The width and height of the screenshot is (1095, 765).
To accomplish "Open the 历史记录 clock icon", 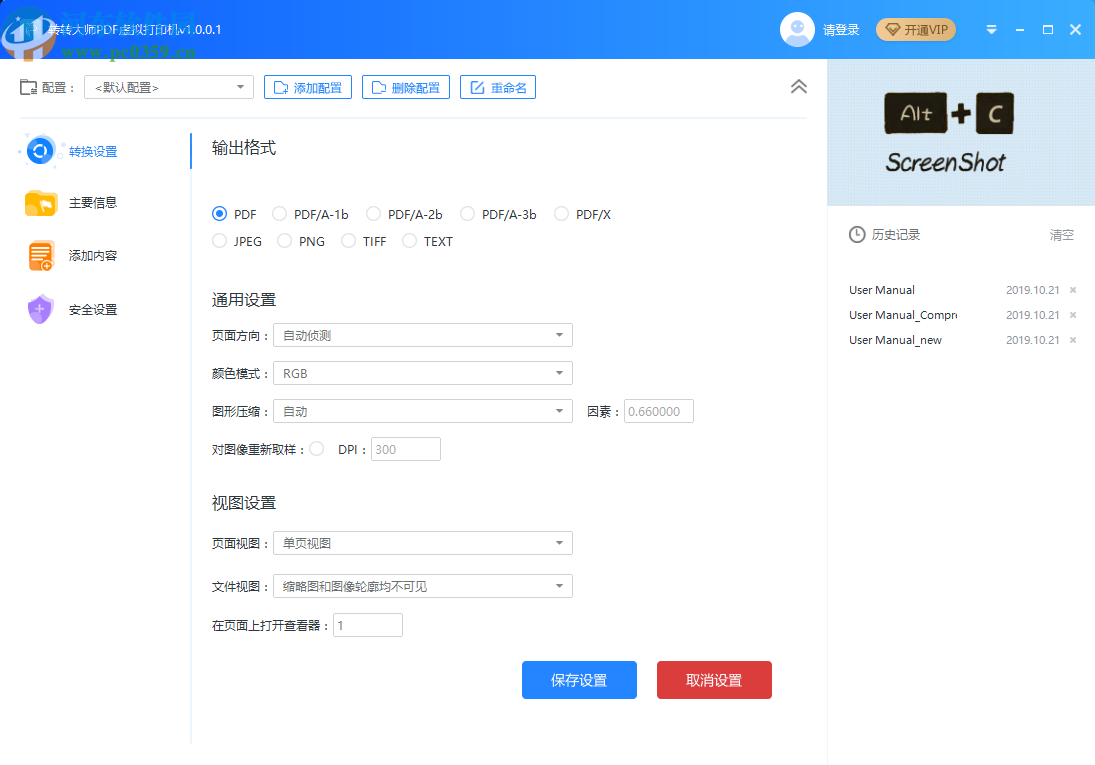I will (x=857, y=234).
